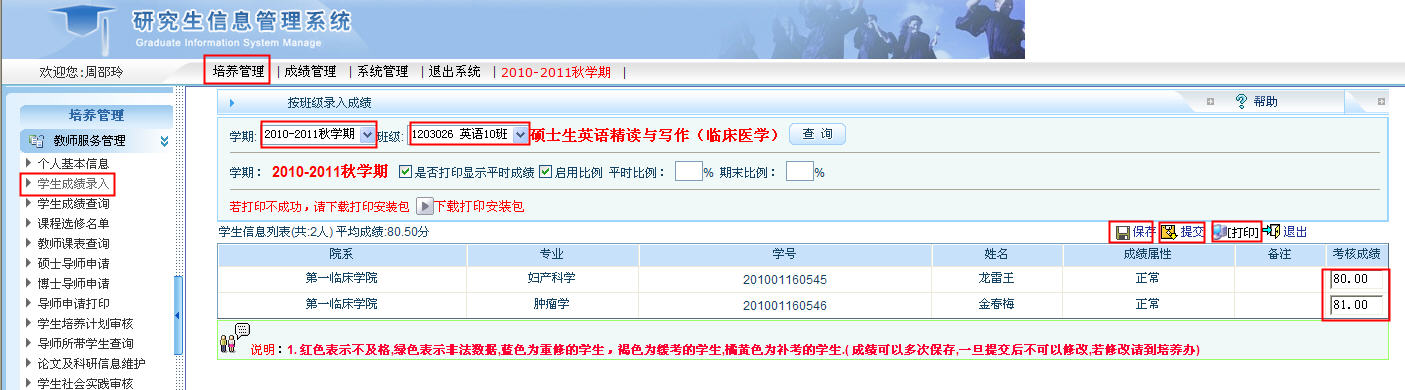The width and height of the screenshot is (1405, 390).
Task: Toggle 是否打印显示平时成绩 checkbox
Action: tap(405, 172)
